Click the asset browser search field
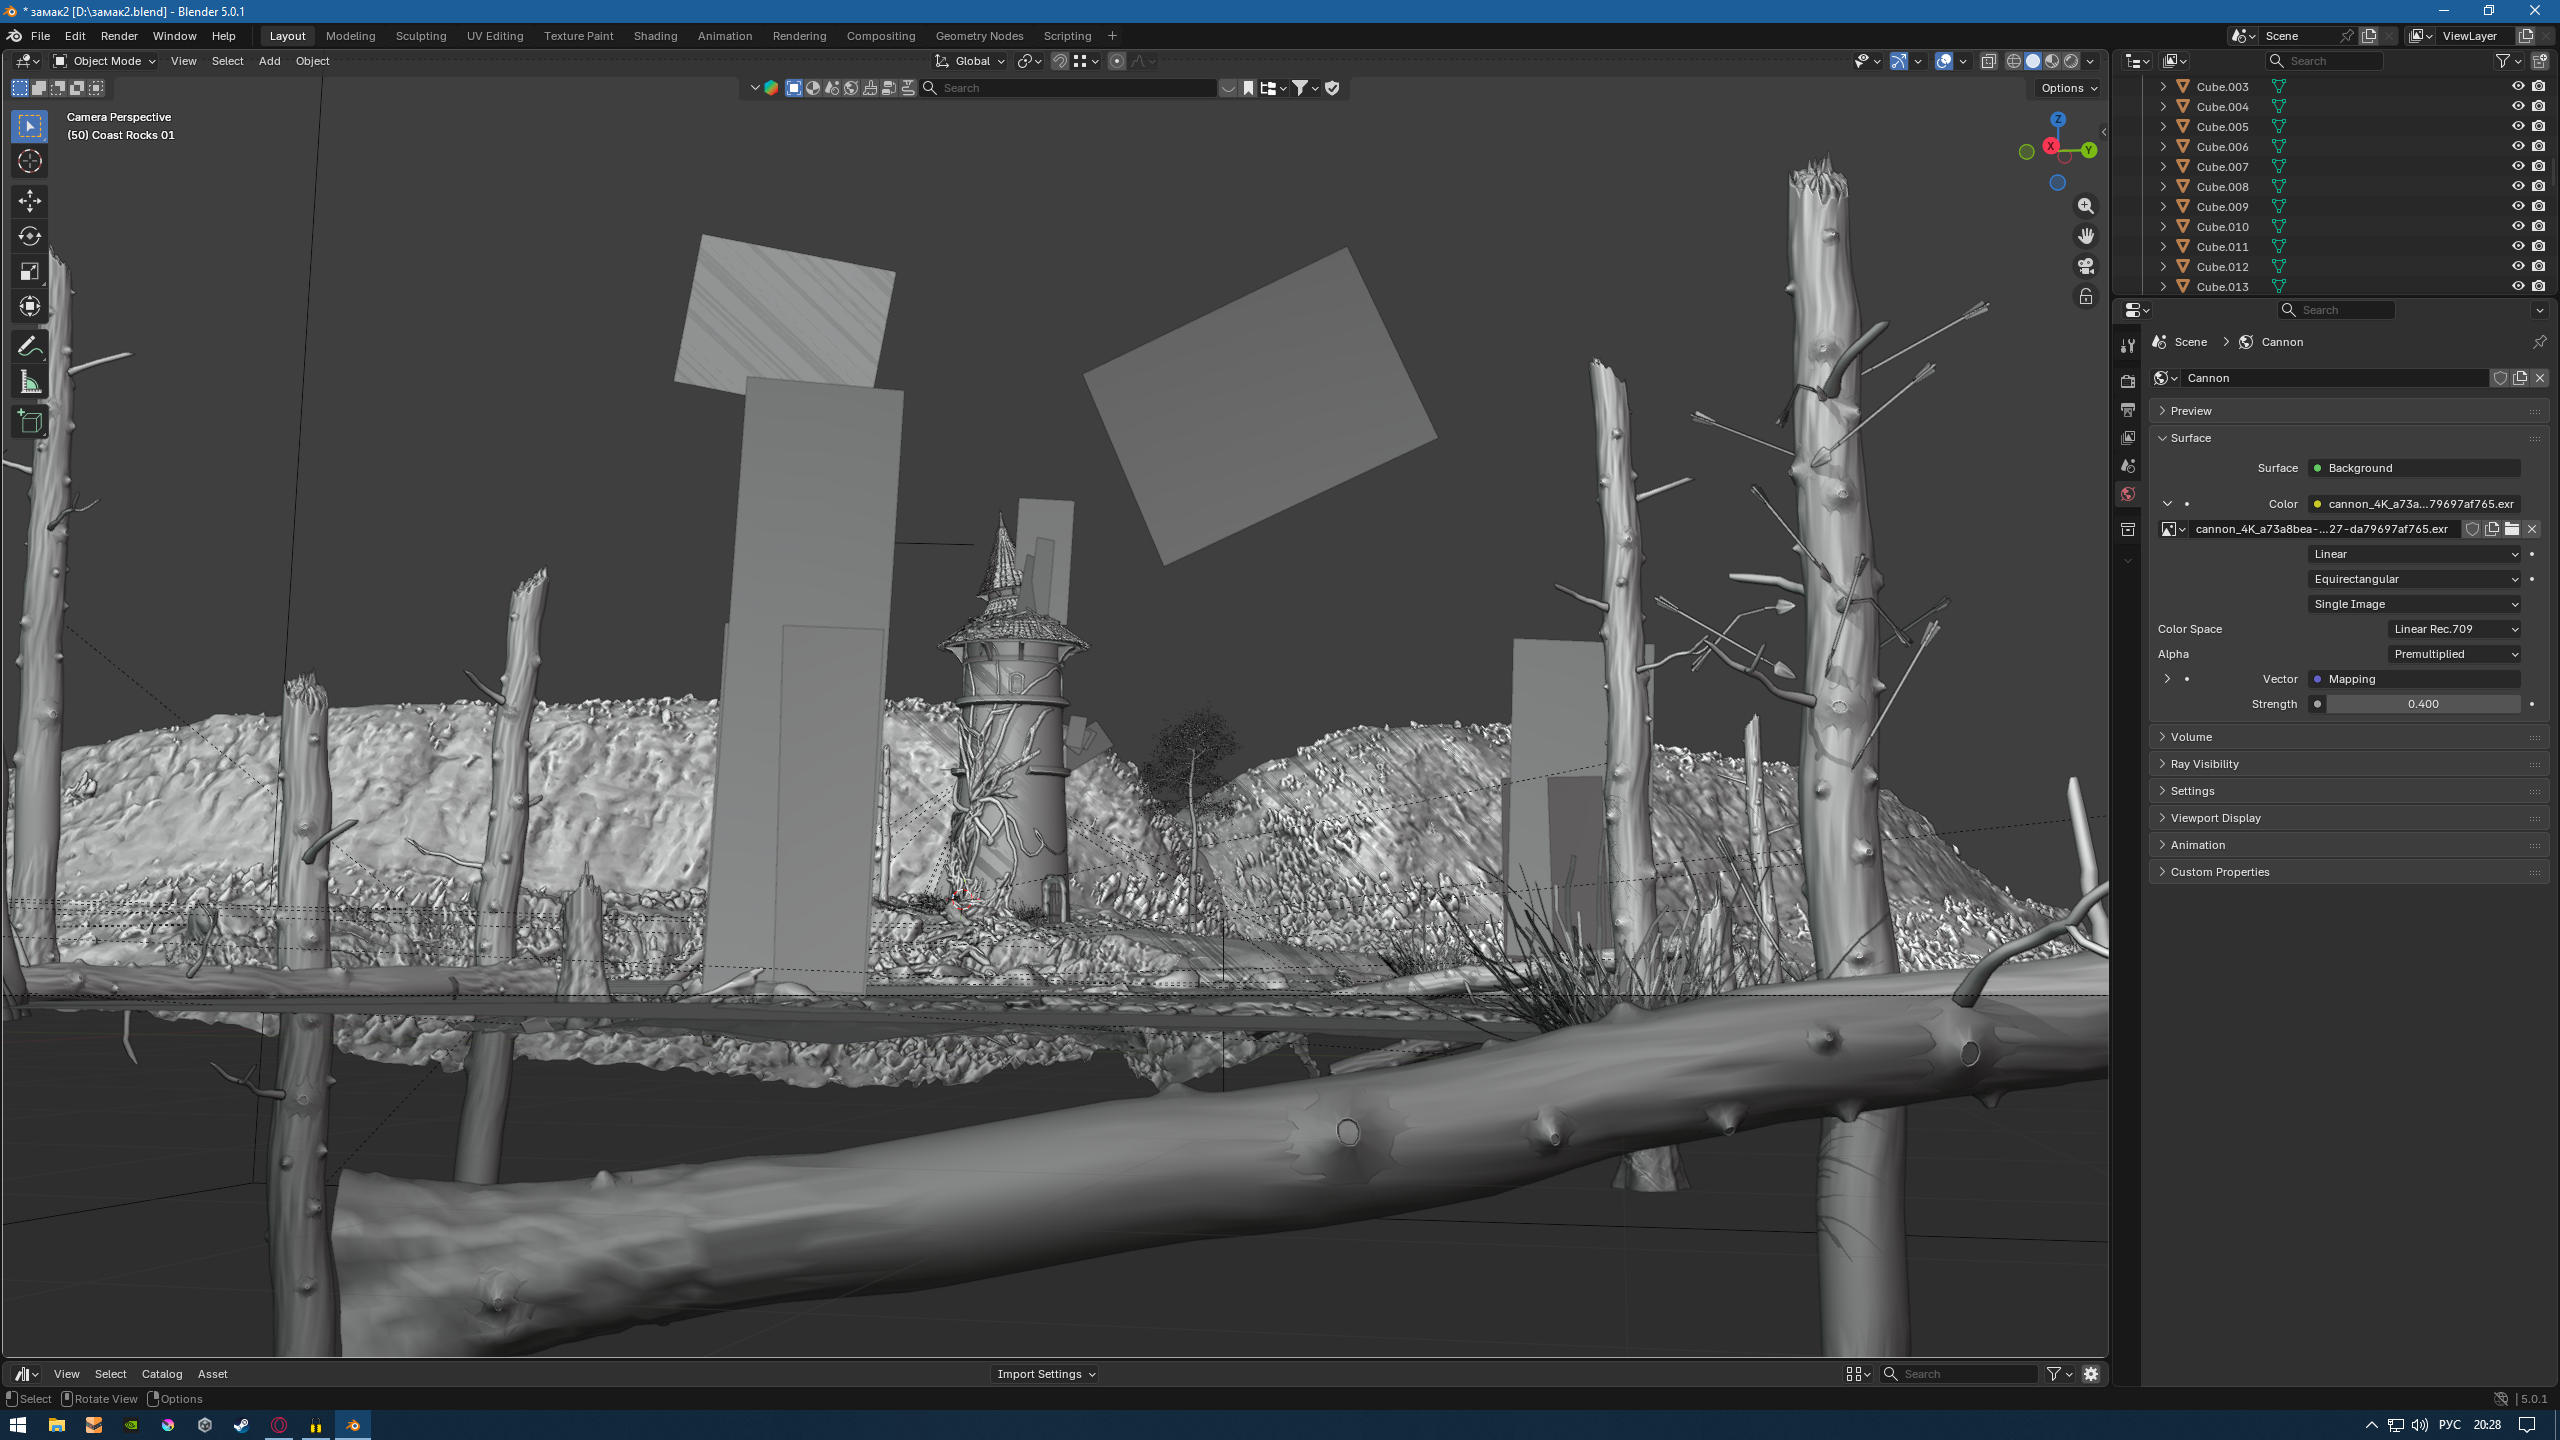 pos(1960,1373)
